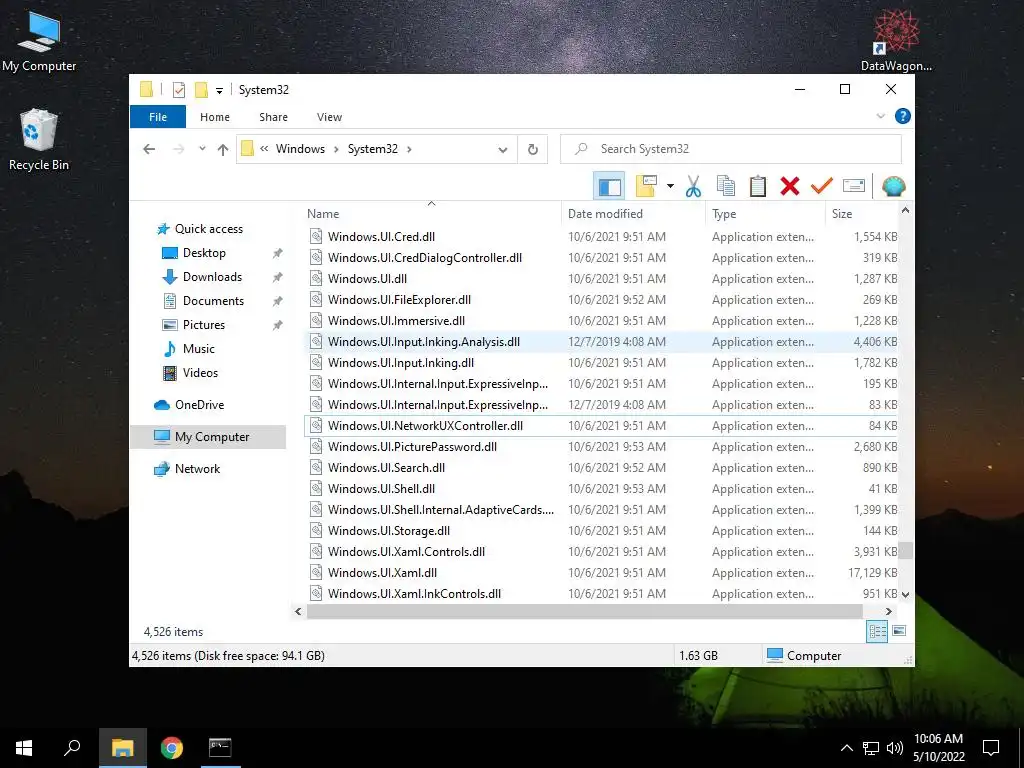The image size is (1024, 768).
Task: Open the File menu
Action: click(x=158, y=117)
